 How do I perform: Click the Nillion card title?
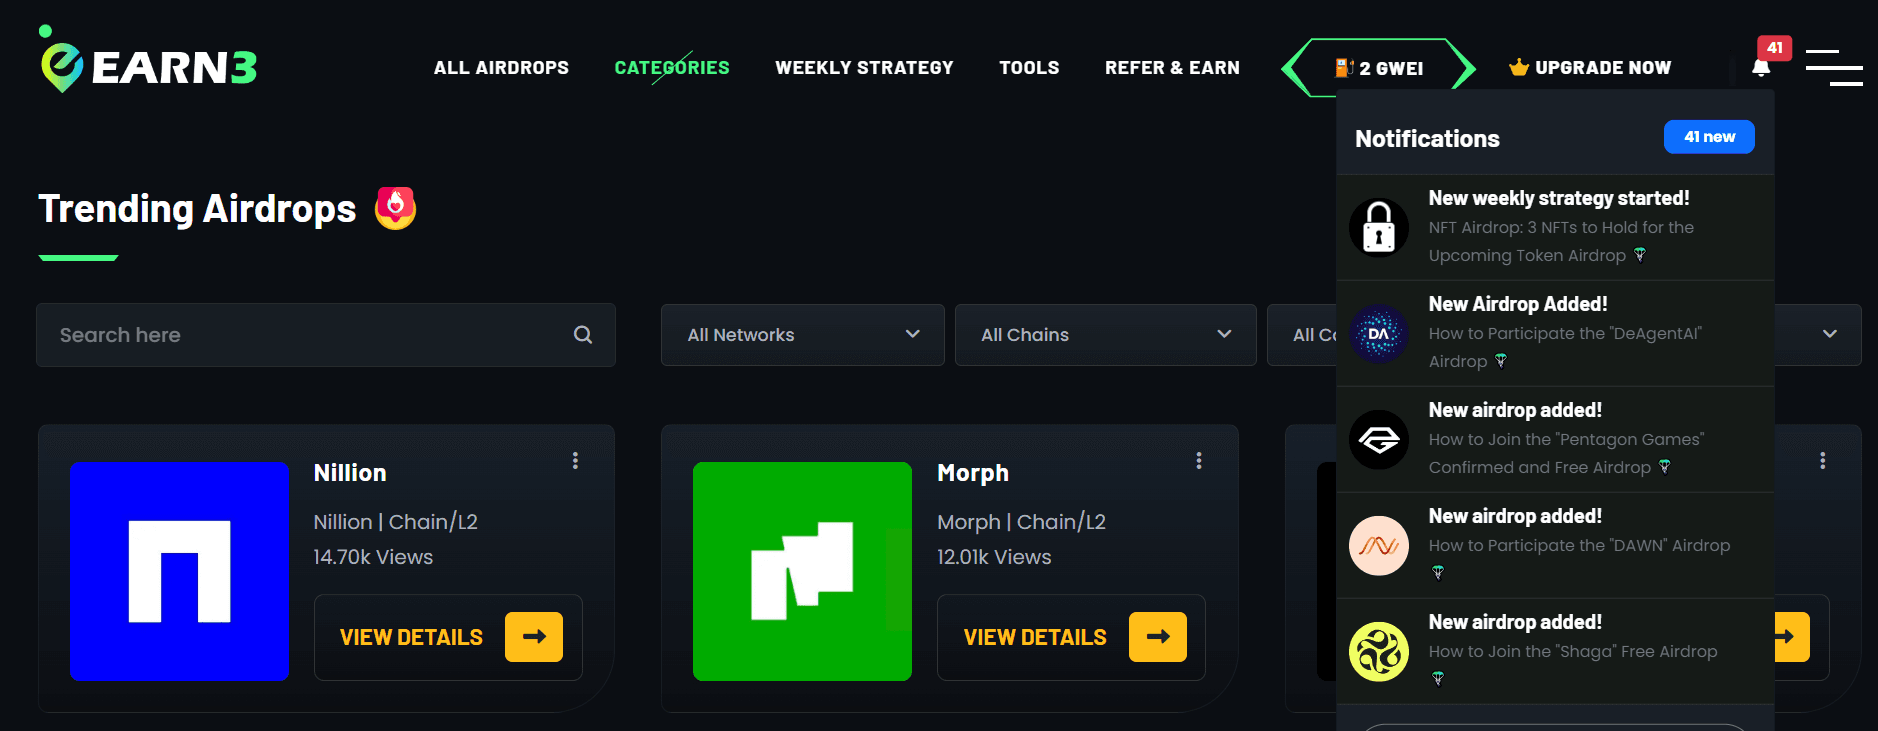pyautogui.click(x=350, y=473)
